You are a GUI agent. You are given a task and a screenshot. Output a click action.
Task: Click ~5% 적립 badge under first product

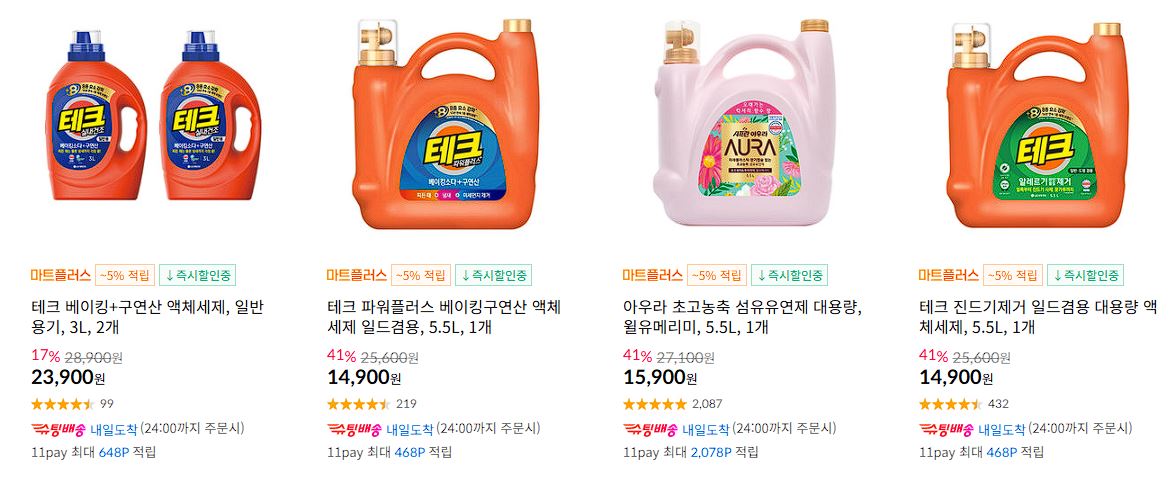(x=125, y=275)
